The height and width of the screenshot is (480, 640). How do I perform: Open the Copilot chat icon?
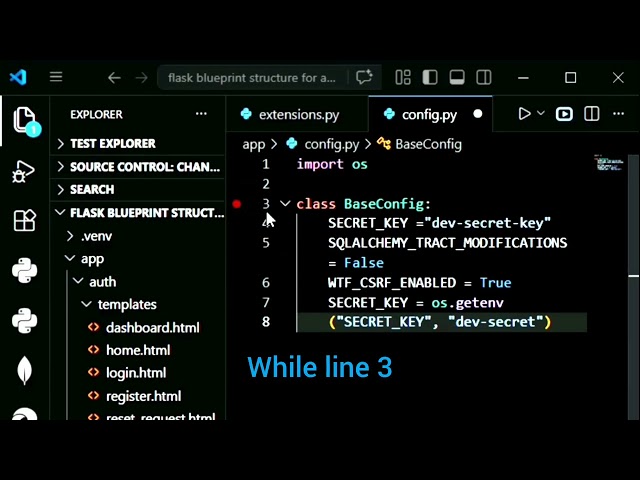(364, 77)
